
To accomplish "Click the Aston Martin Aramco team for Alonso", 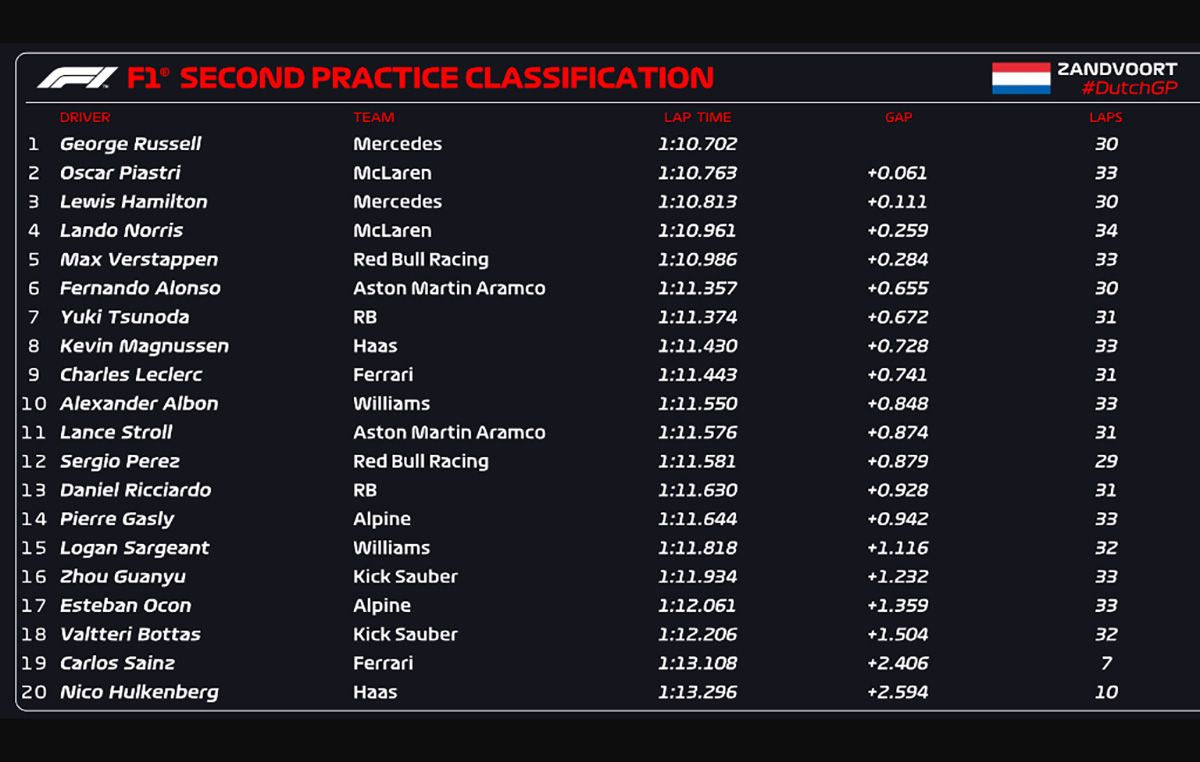I will (449, 288).
